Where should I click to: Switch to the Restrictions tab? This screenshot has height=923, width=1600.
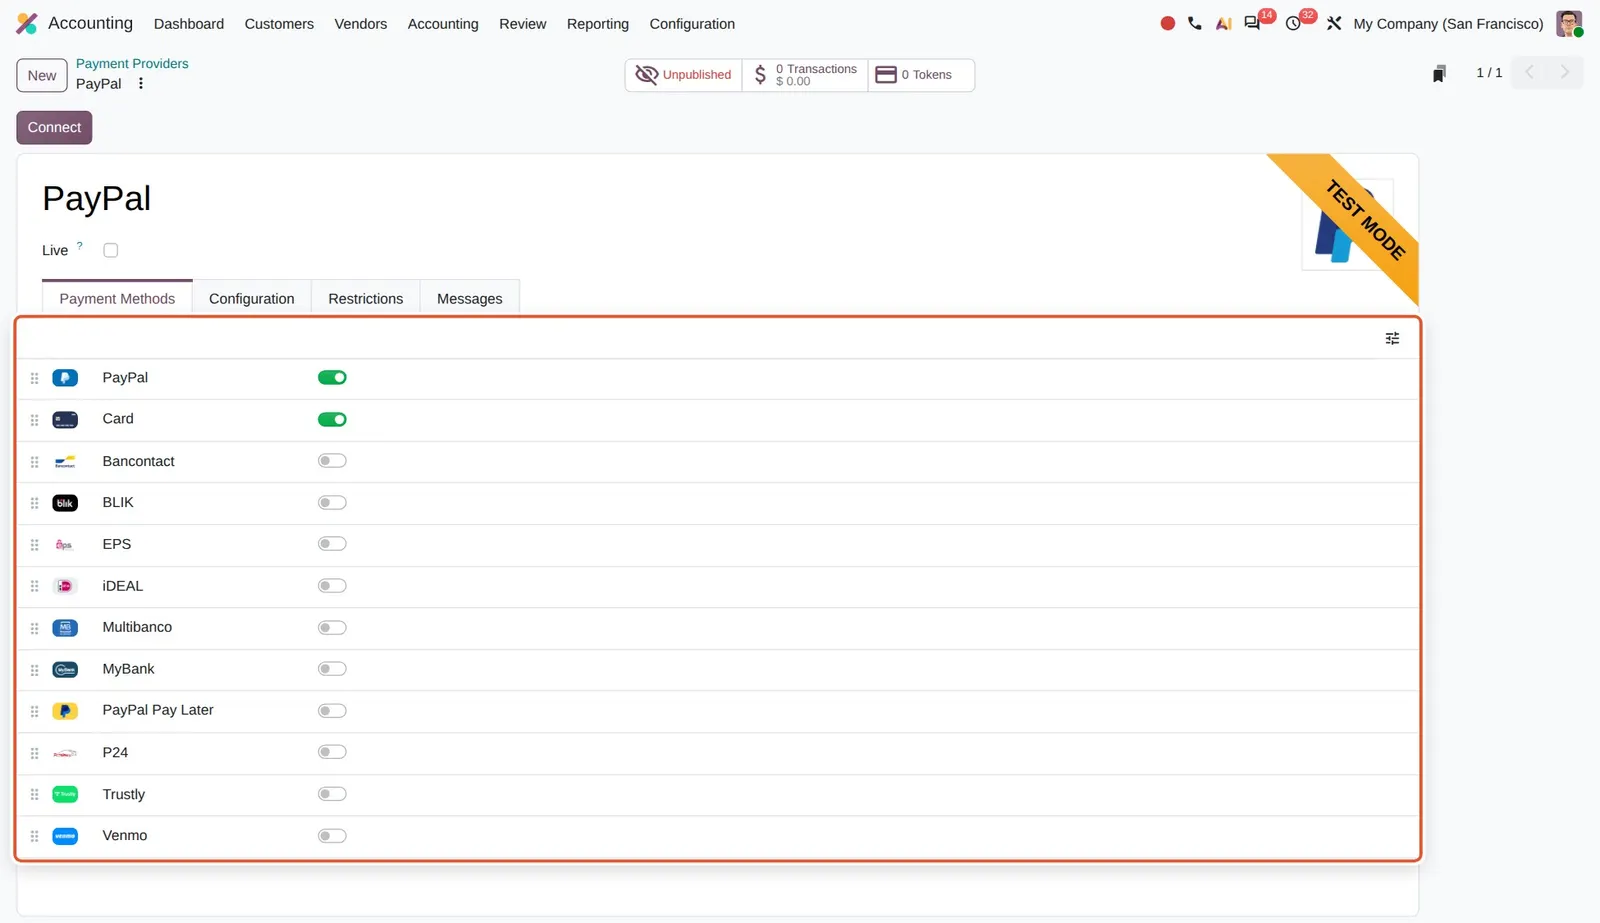tap(366, 298)
